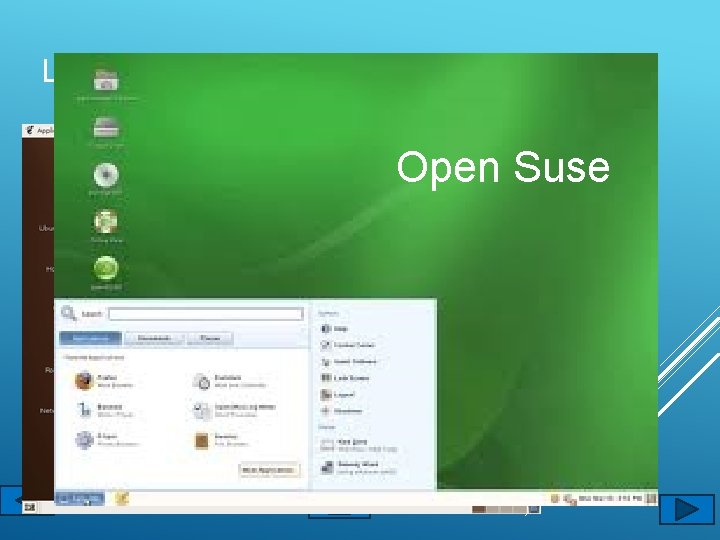Open Help in the System list
This screenshot has height=540, width=720.
(334, 329)
